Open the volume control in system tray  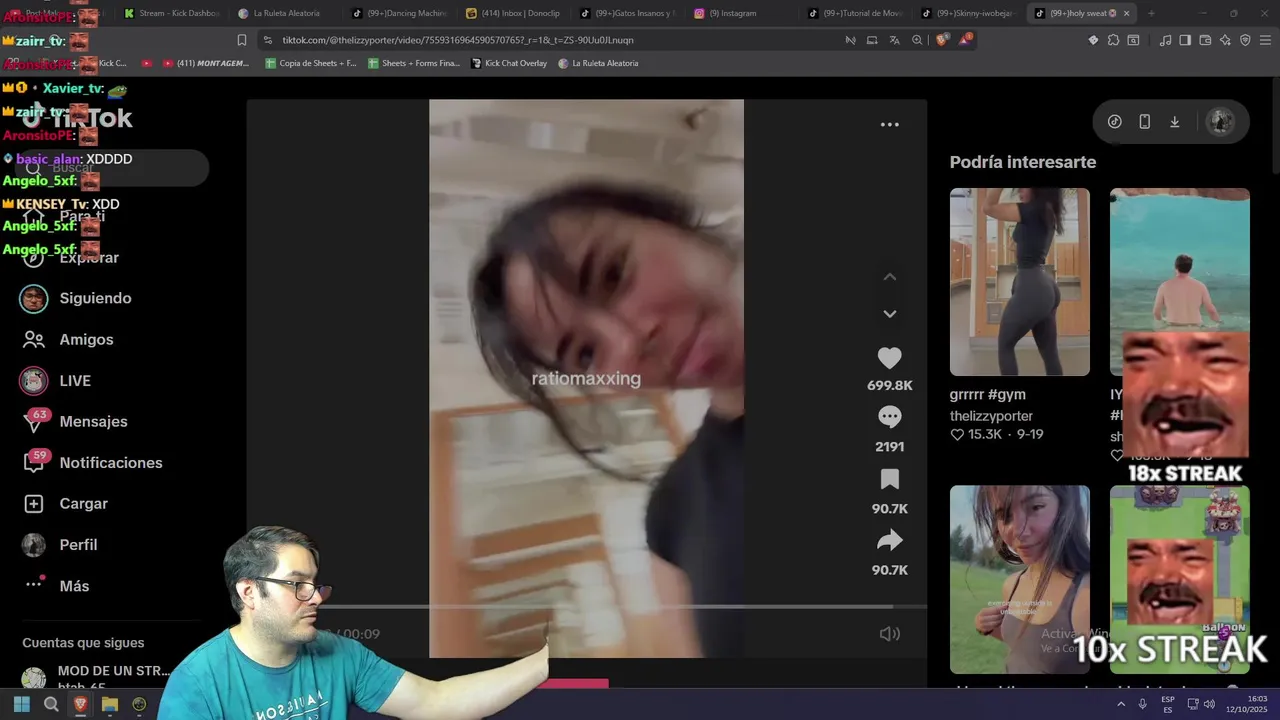(1209, 704)
